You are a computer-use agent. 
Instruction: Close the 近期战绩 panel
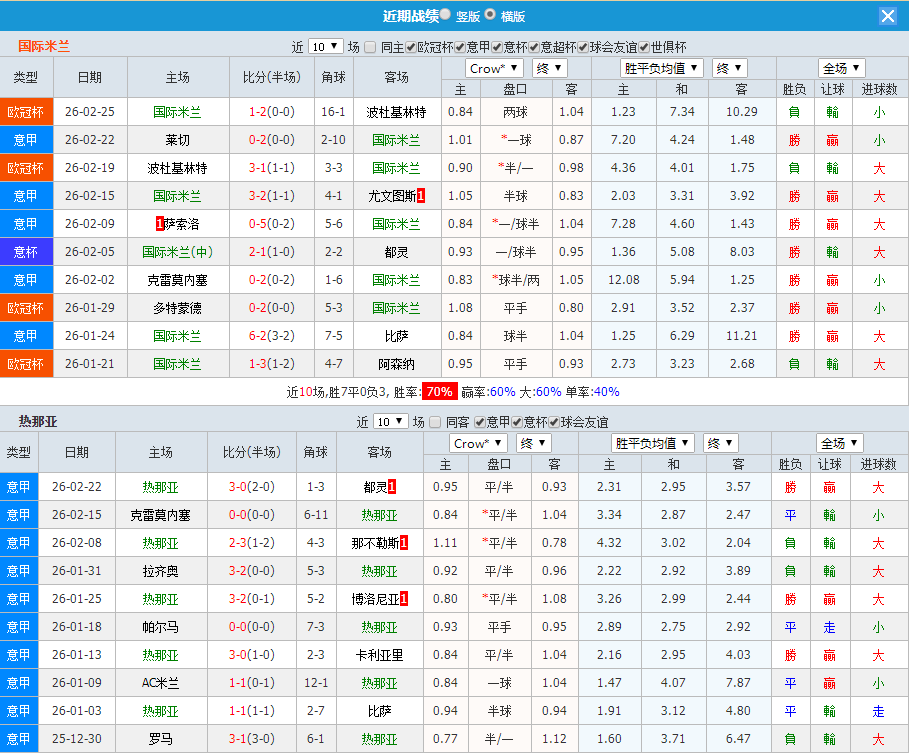tap(888, 15)
